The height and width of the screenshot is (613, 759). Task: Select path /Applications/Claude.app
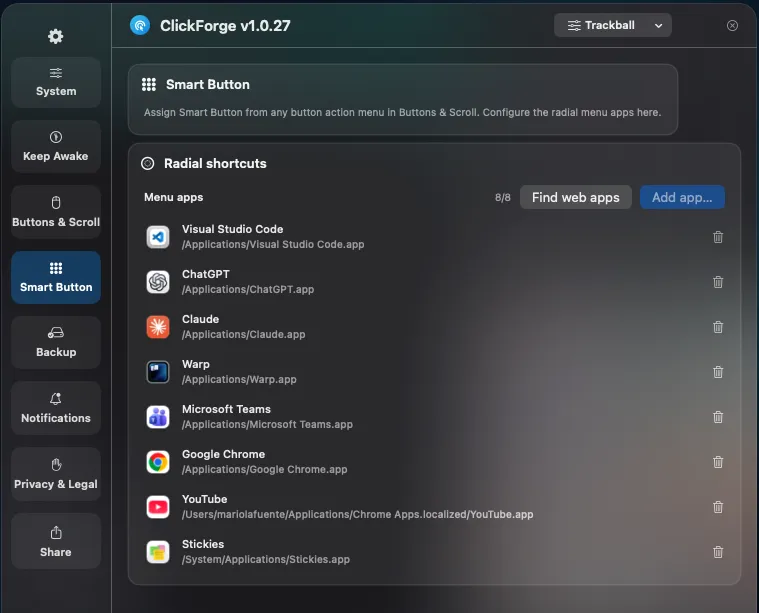tap(243, 335)
